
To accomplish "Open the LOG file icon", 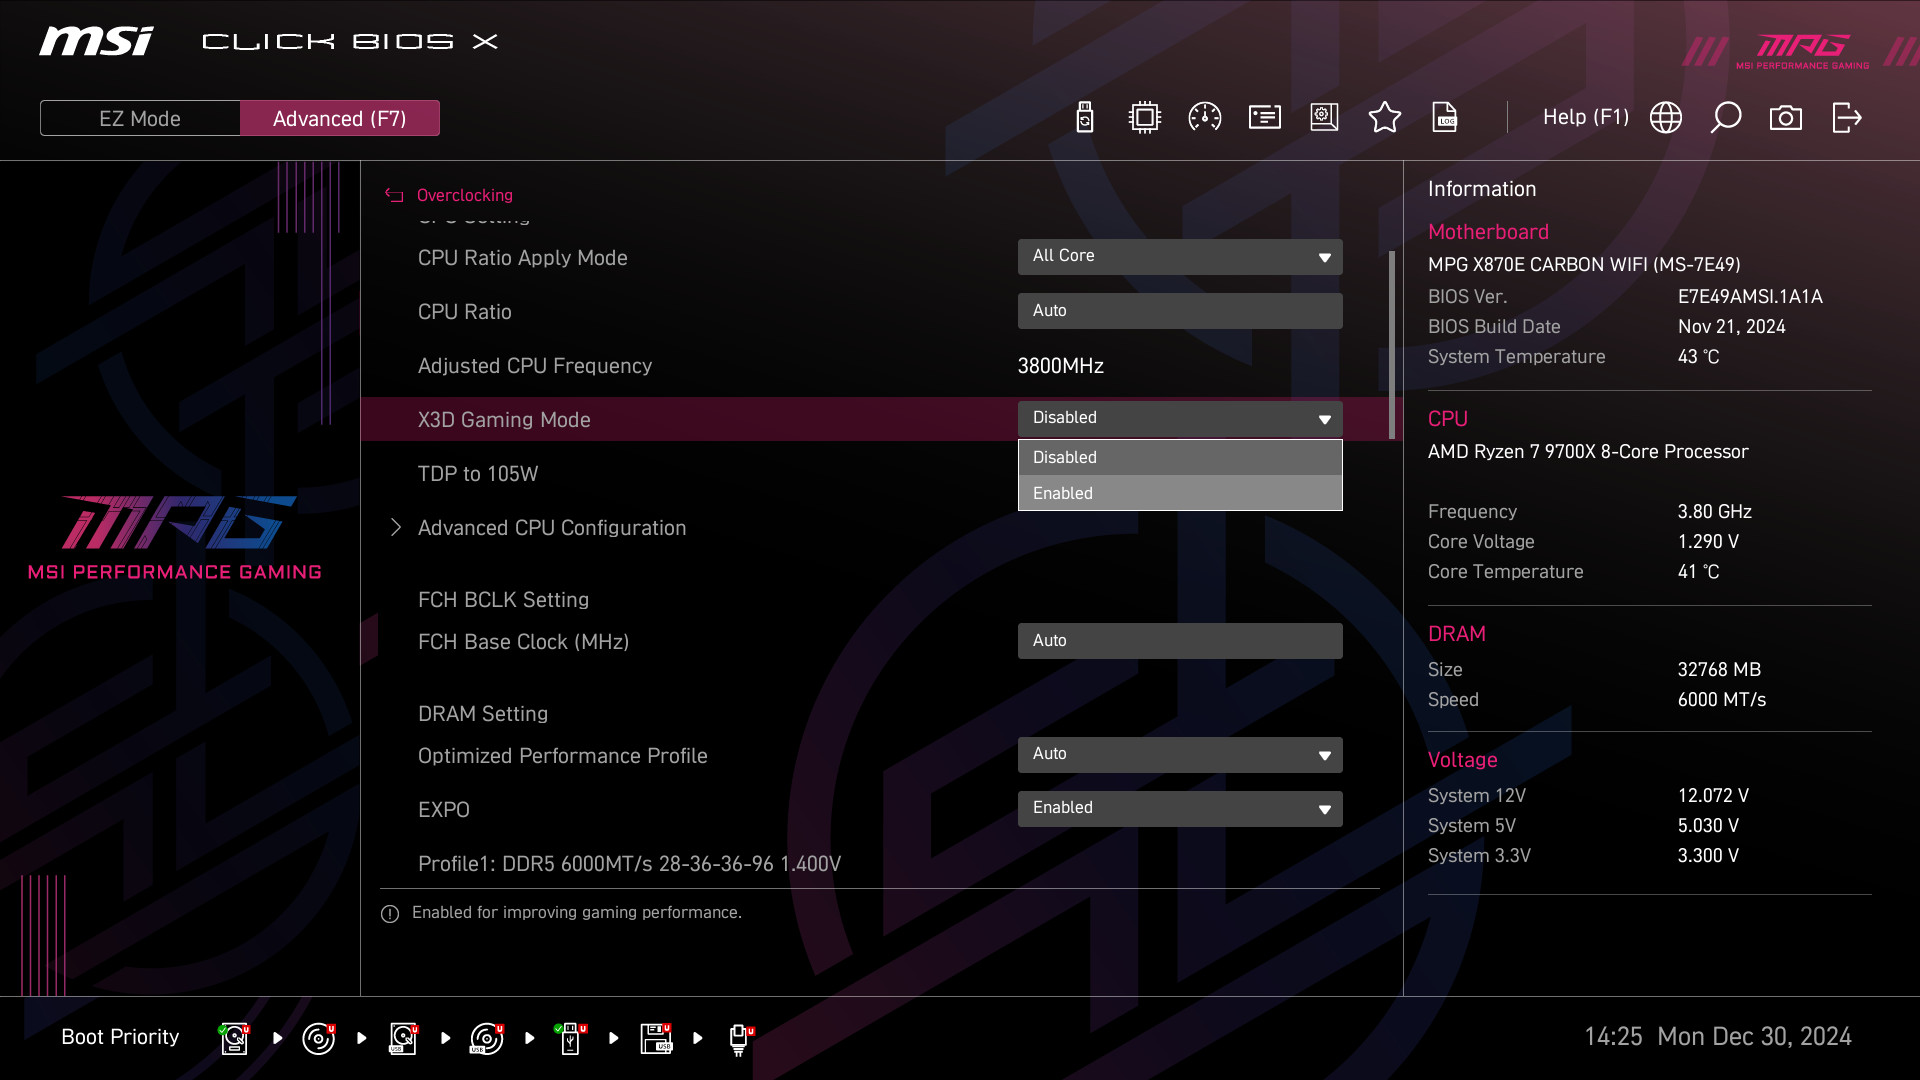I will (1445, 118).
